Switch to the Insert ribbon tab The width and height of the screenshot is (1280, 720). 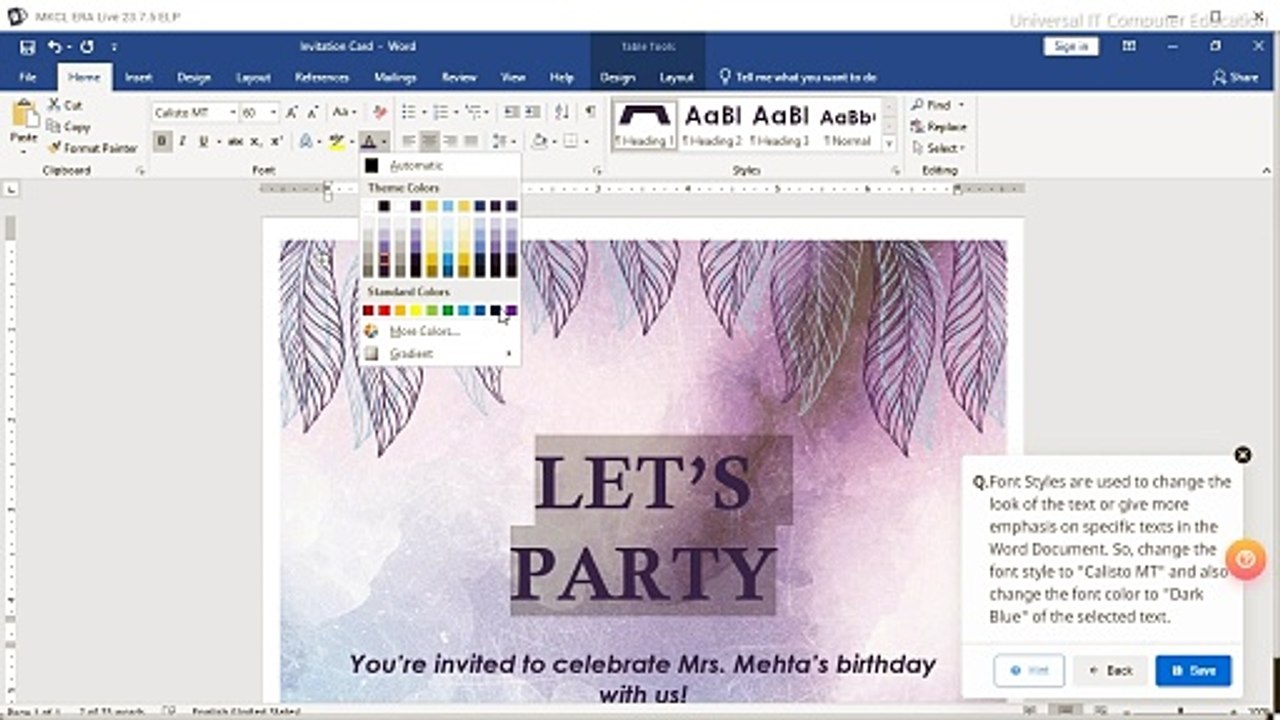tap(139, 77)
